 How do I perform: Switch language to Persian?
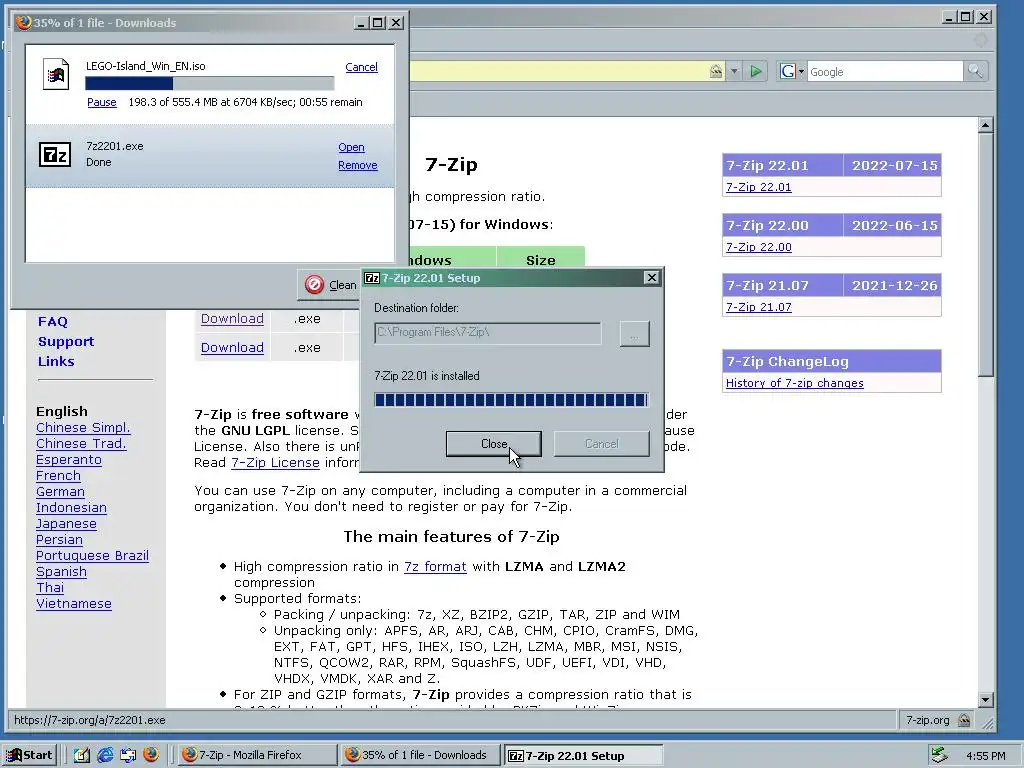(59, 539)
